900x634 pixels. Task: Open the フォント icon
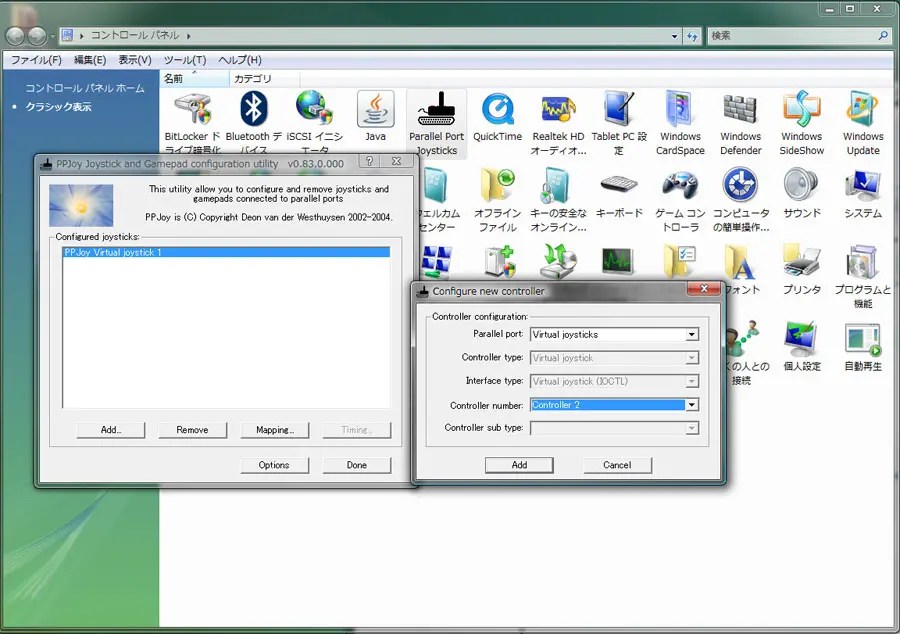pos(742,271)
